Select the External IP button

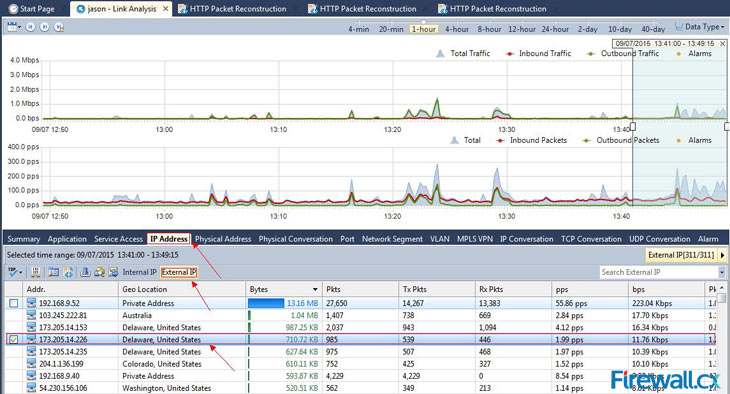click(179, 272)
